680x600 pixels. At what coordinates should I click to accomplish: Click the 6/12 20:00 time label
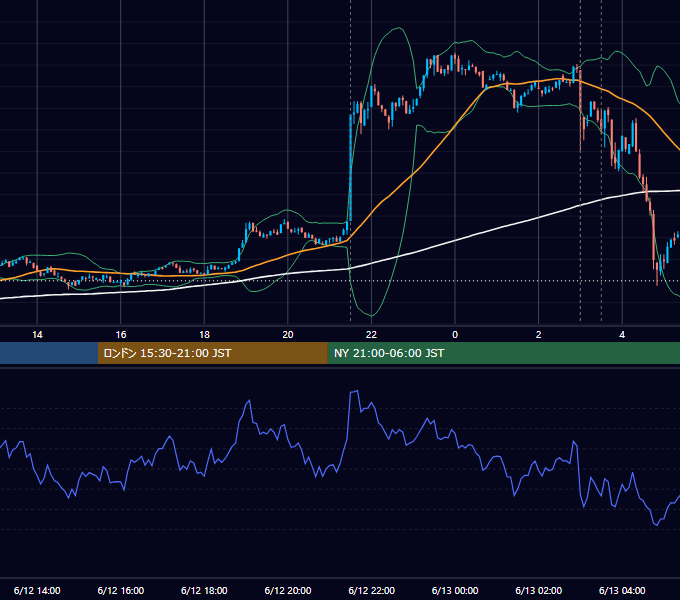click(x=288, y=590)
